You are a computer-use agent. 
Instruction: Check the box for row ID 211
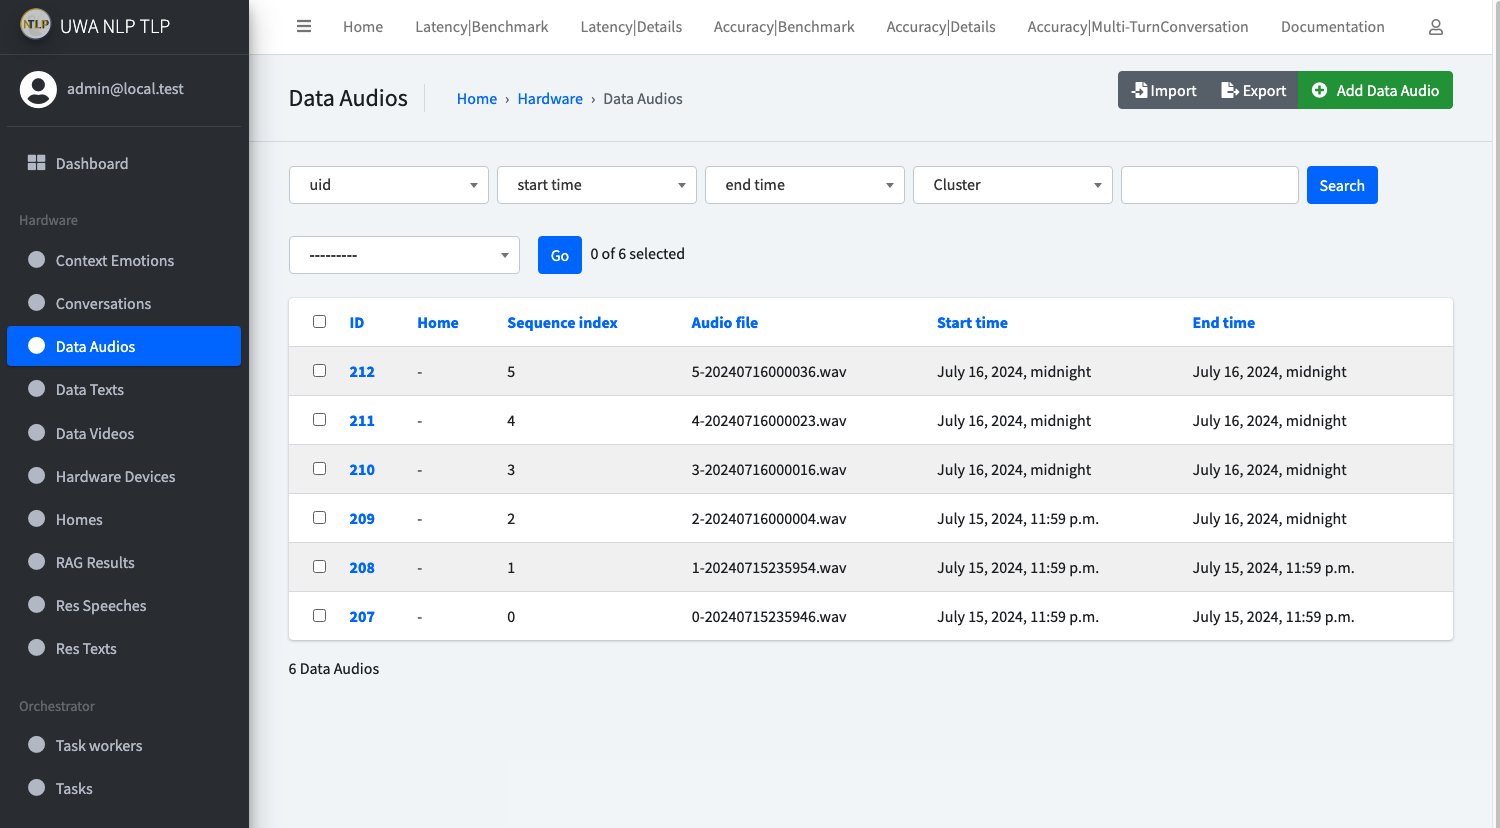[x=319, y=420]
